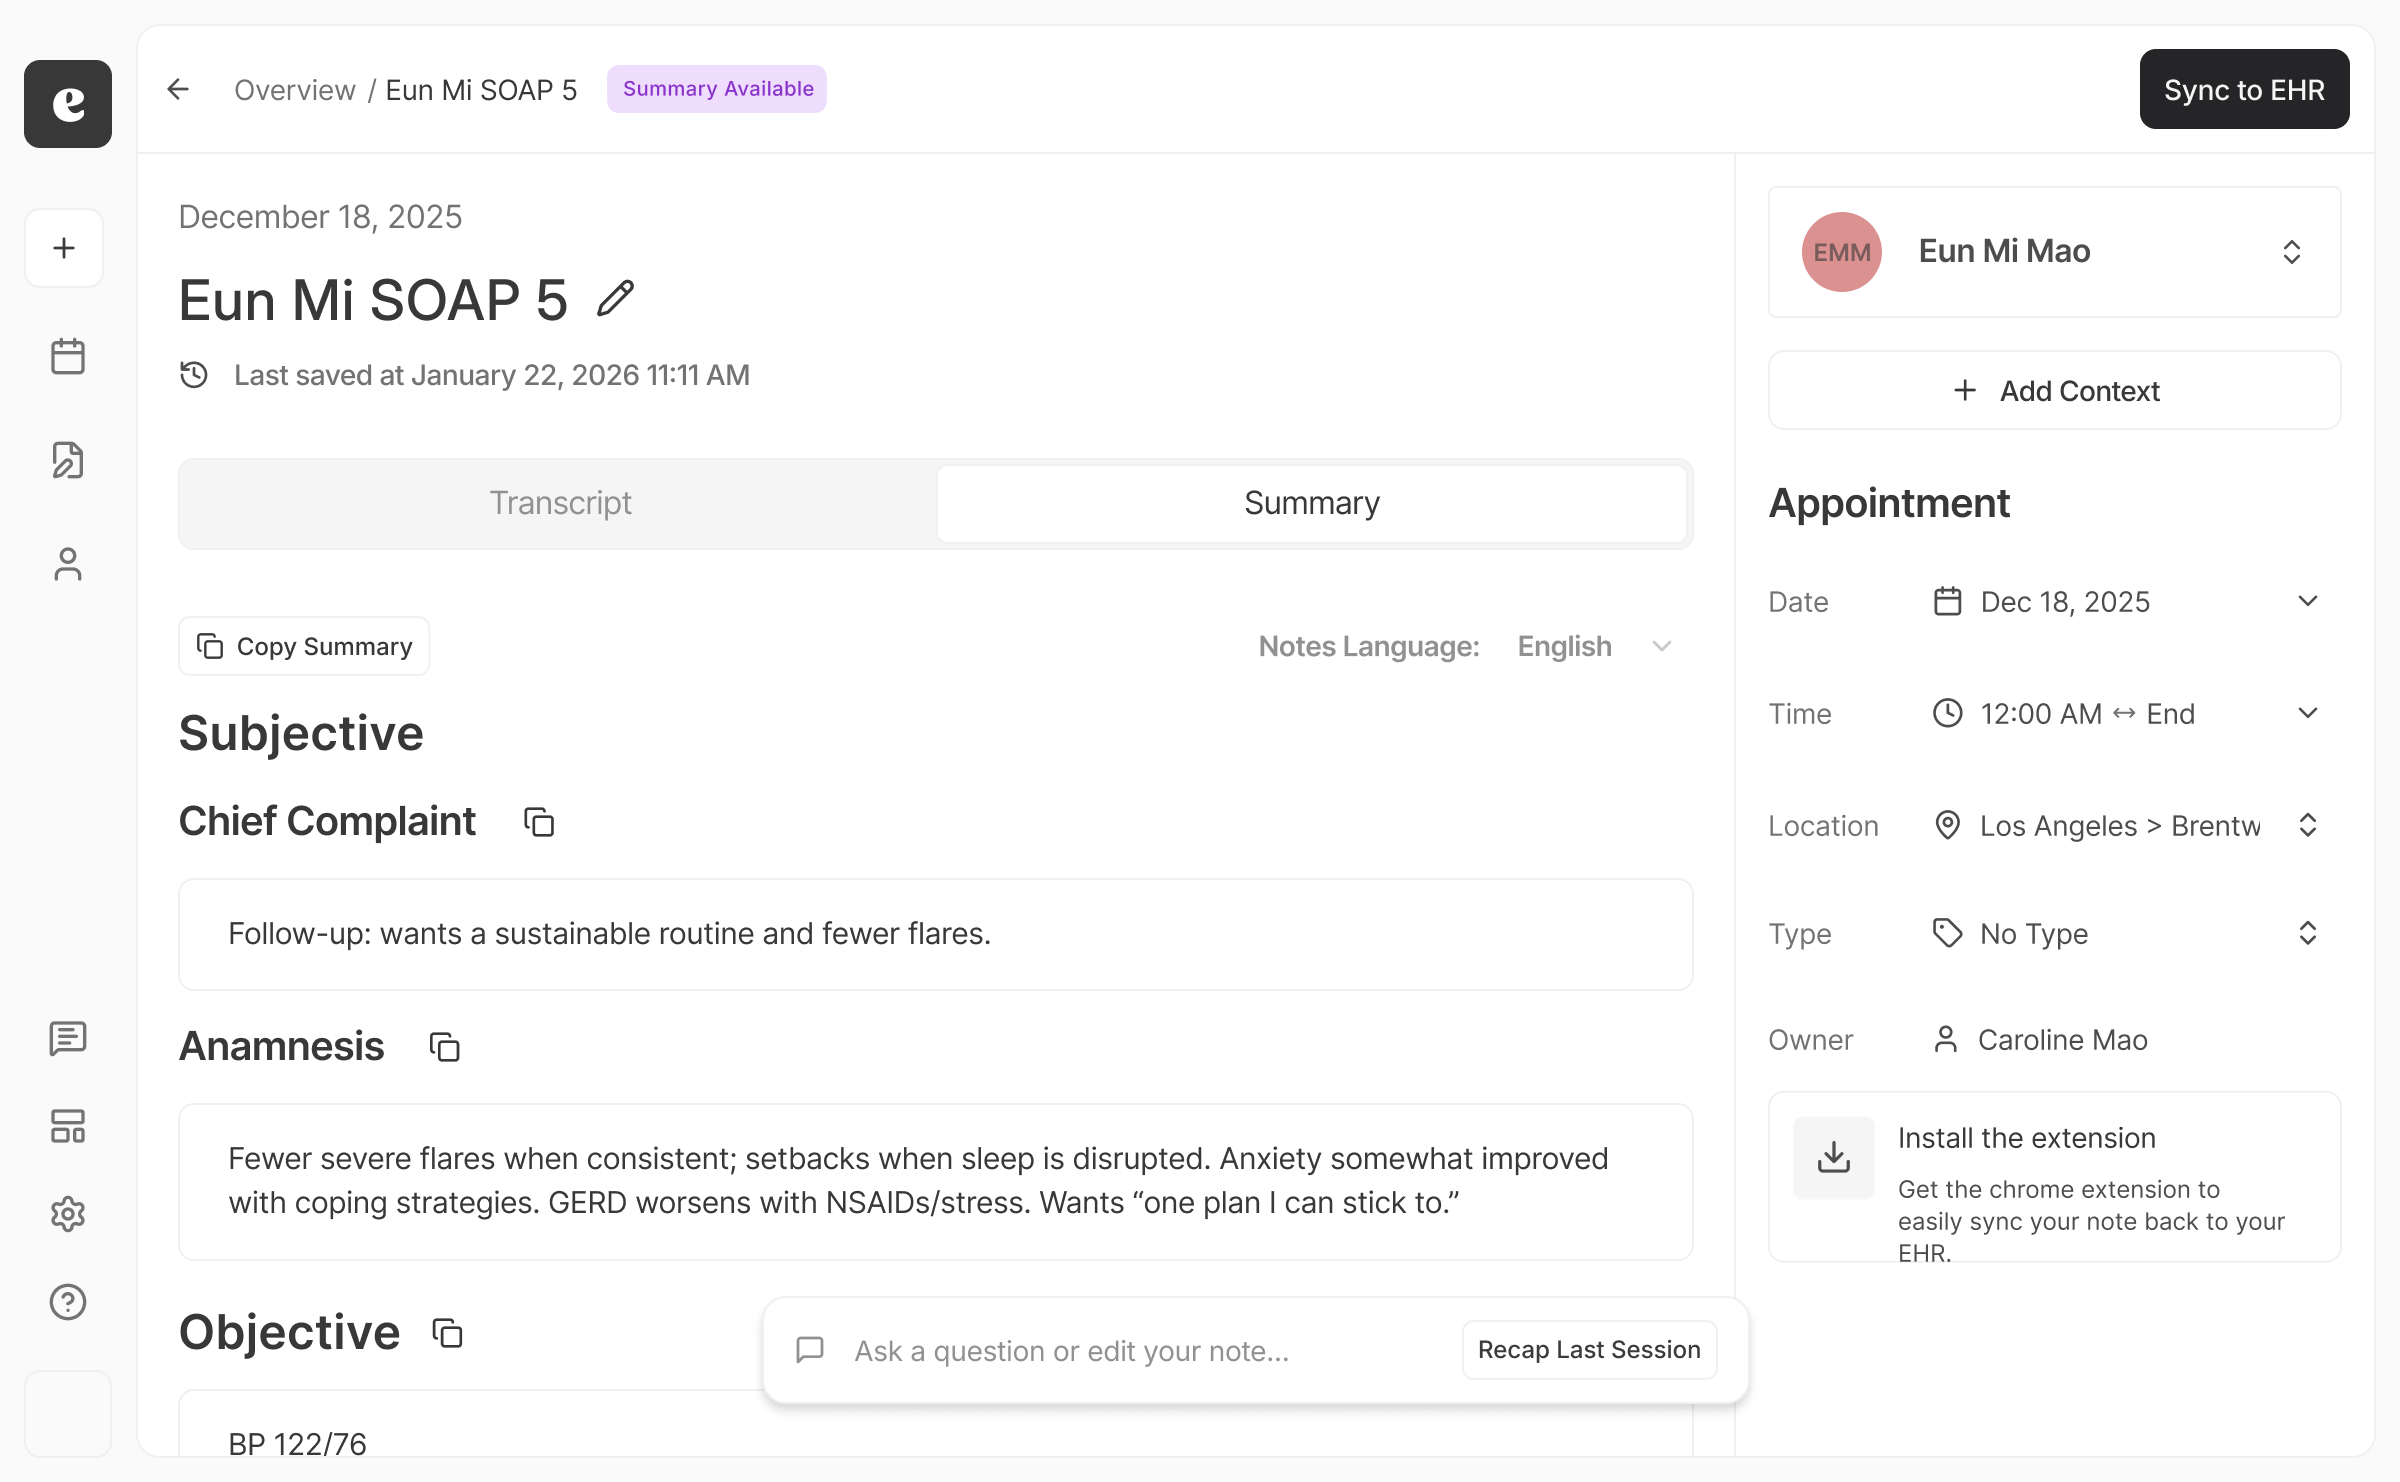Open the help question mark icon
The width and height of the screenshot is (2400, 1482).
coord(68,1302)
